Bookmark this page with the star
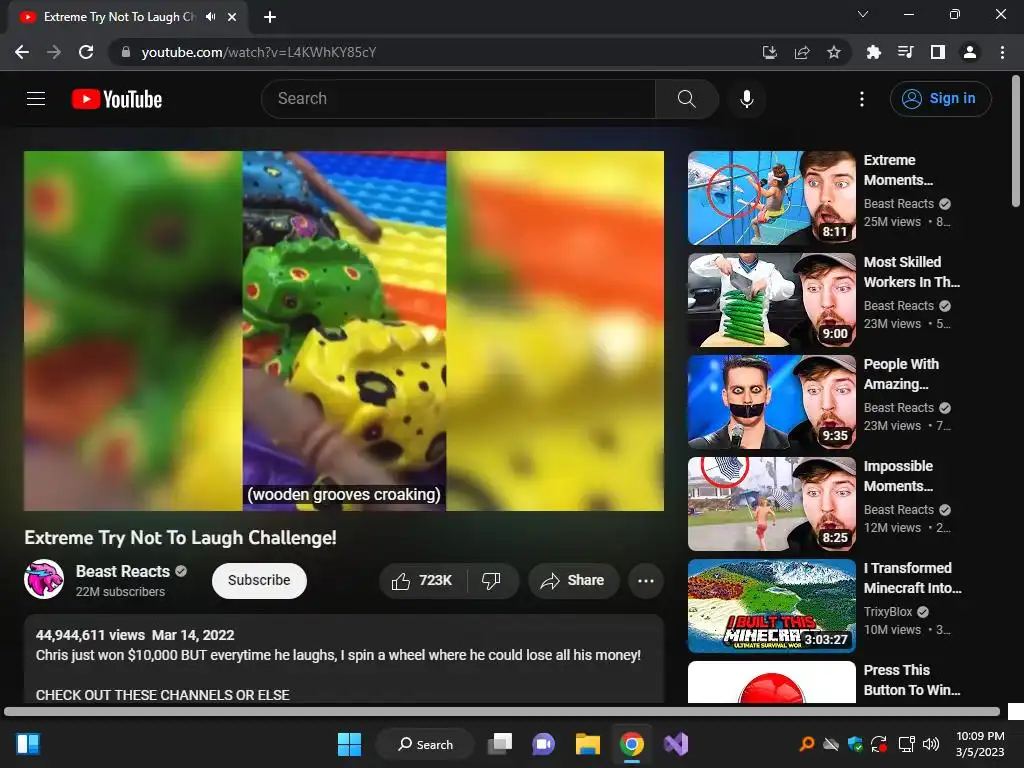The height and width of the screenshot is (768, 1024). pos(834,52)
